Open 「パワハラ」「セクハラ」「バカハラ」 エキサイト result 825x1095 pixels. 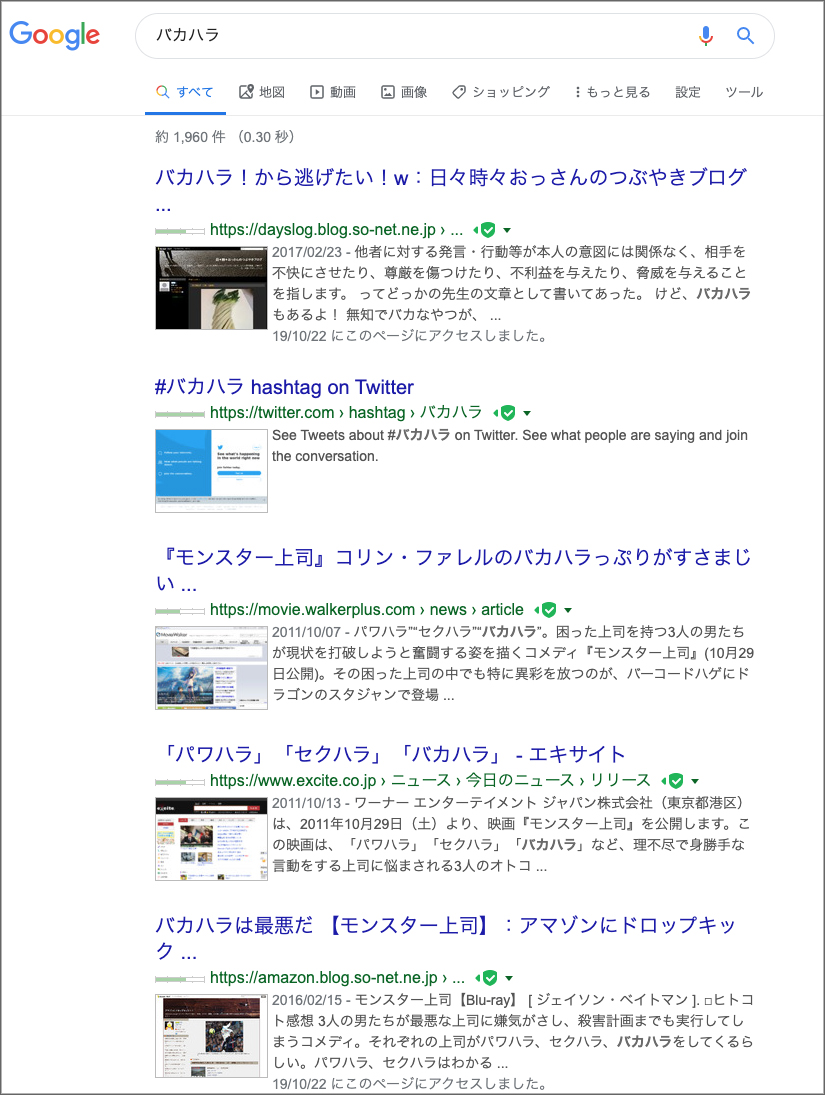pyautogui.click(x=393, y=754)
